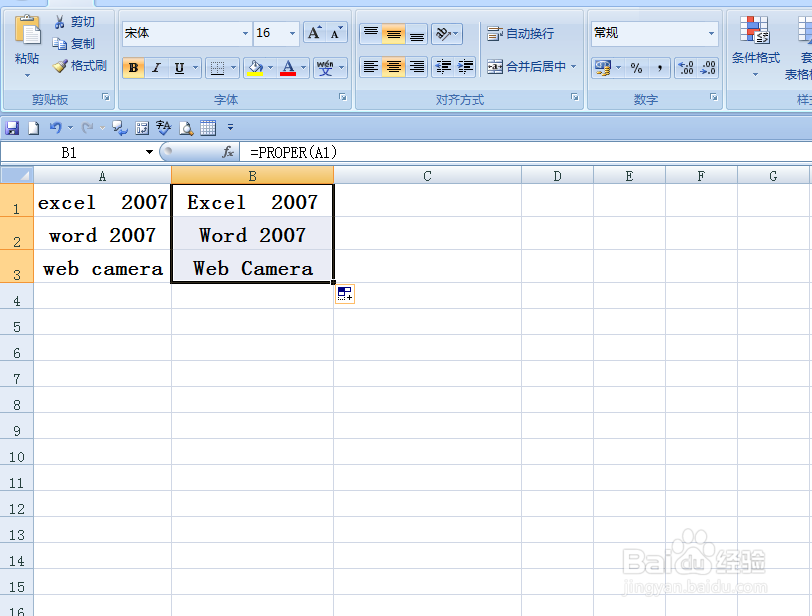Click Redo arrow in quick toolbar
Viewport: 812px width, 616px height.
click(x=88, y=128)
